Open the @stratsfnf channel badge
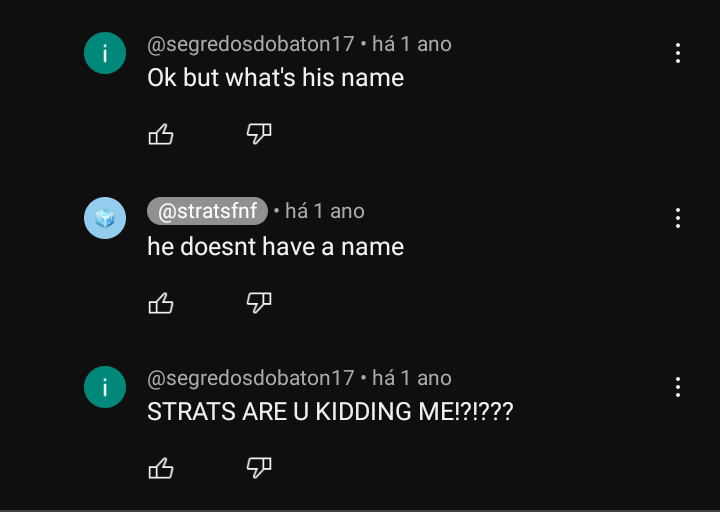The height and width of the screenshot is (512, 720). [x=208, y=211]
